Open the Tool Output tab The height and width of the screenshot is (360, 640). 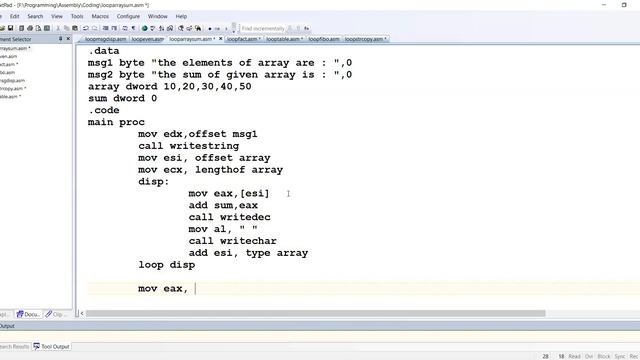pos(51,347)
